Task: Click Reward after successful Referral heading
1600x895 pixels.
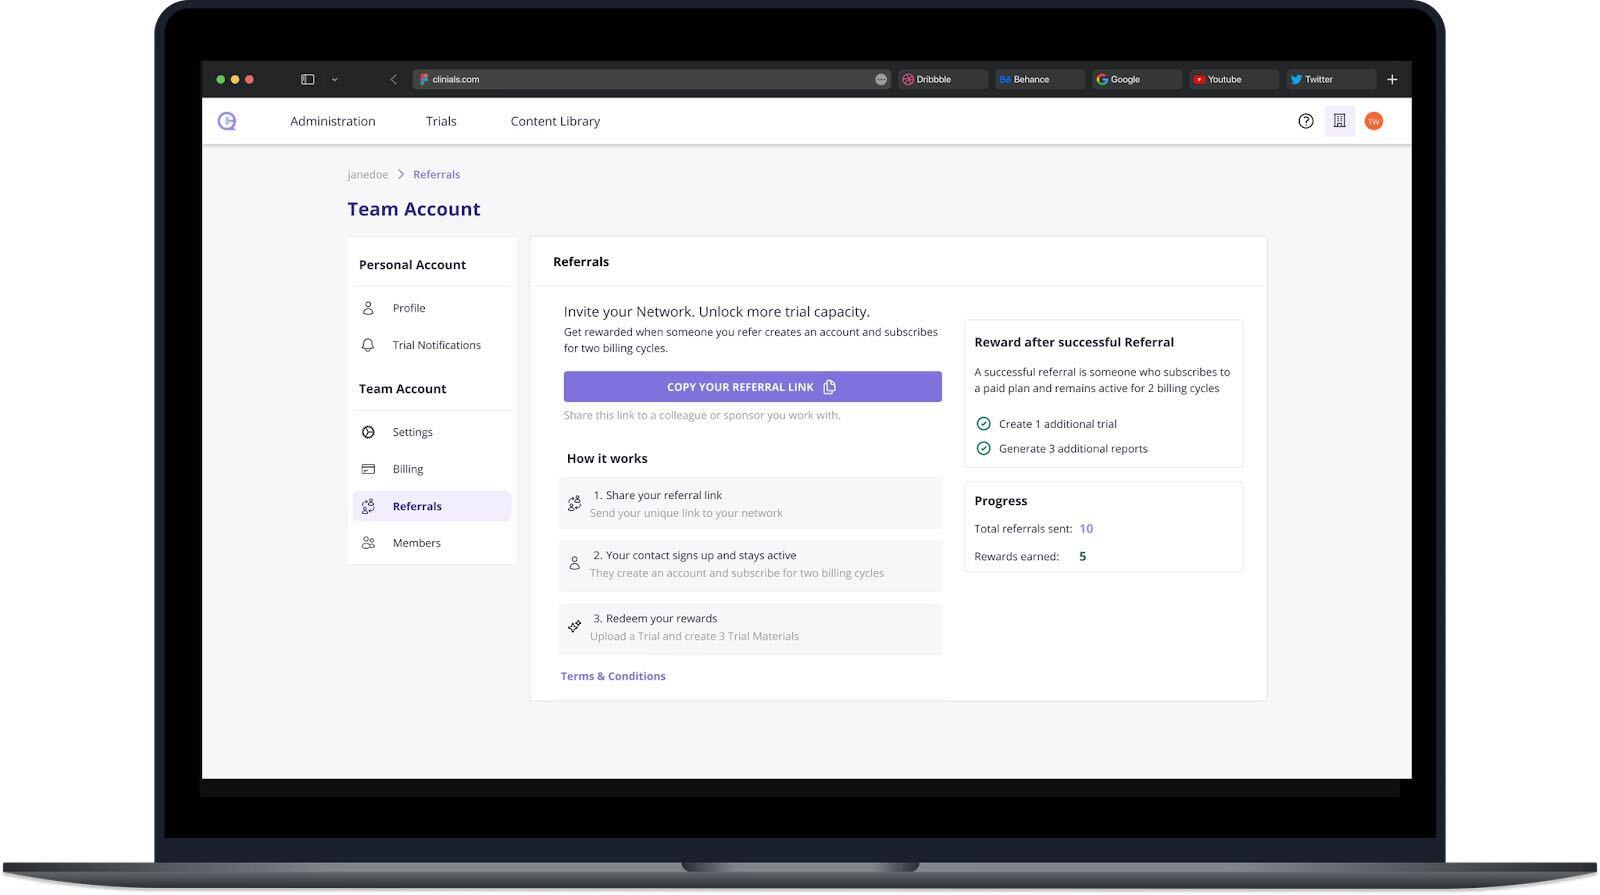Action: 1074,342
